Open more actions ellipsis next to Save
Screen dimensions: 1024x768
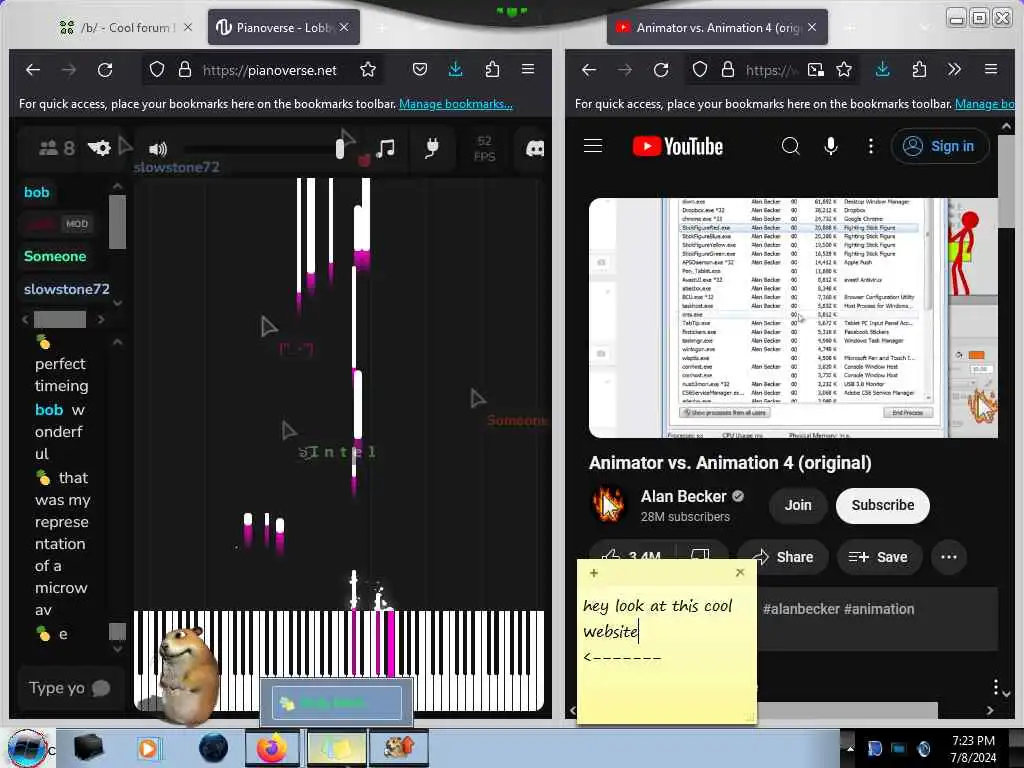pos(948,557)
